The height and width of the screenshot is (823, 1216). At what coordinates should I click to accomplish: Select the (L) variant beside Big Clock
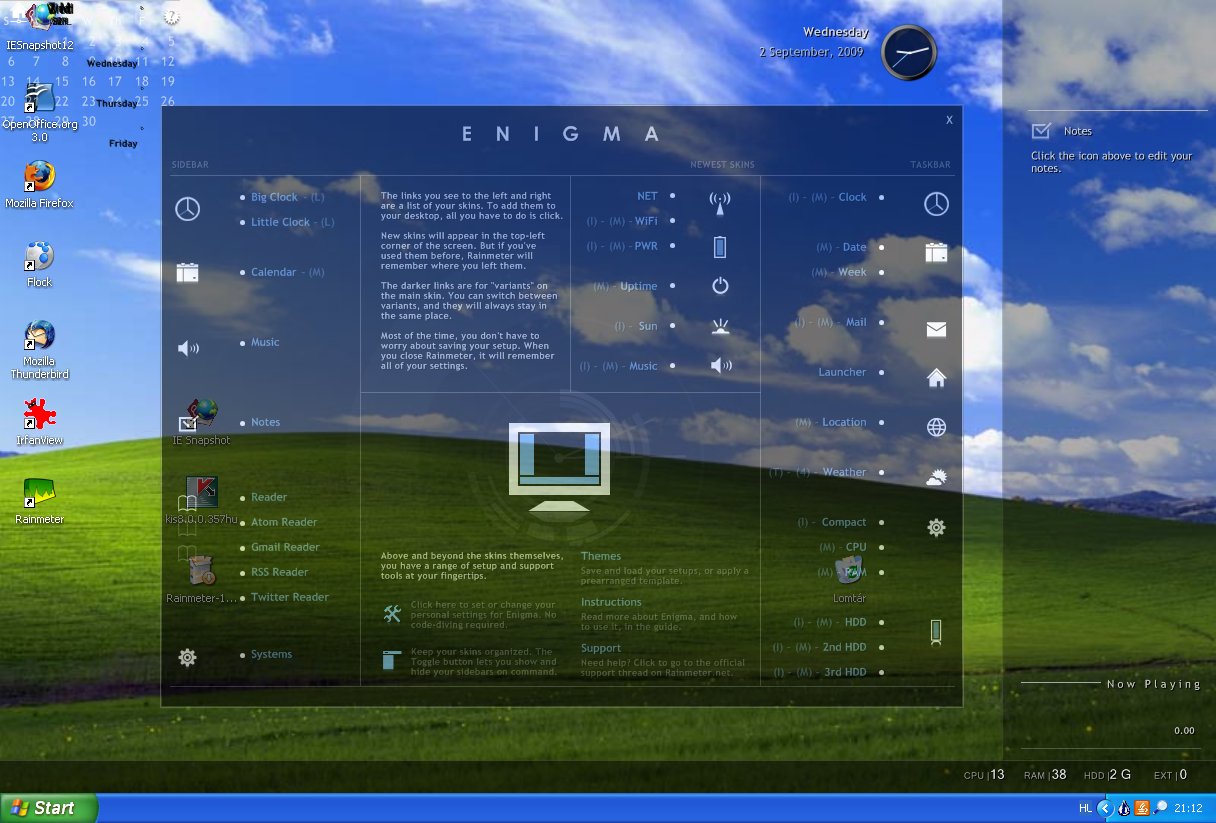(x=317, y=197)
